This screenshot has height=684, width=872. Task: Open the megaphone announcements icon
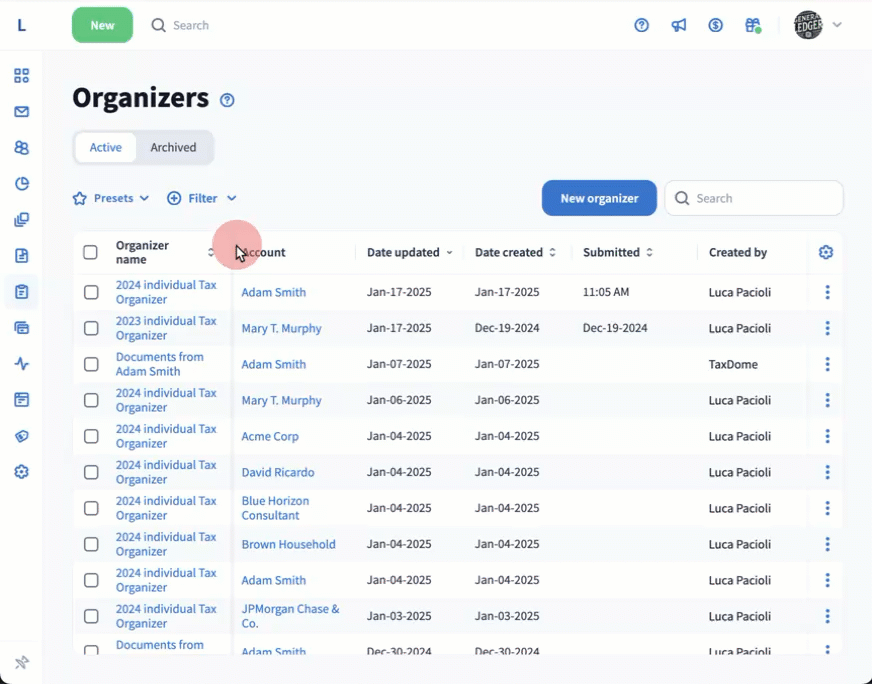click(679, 25)
